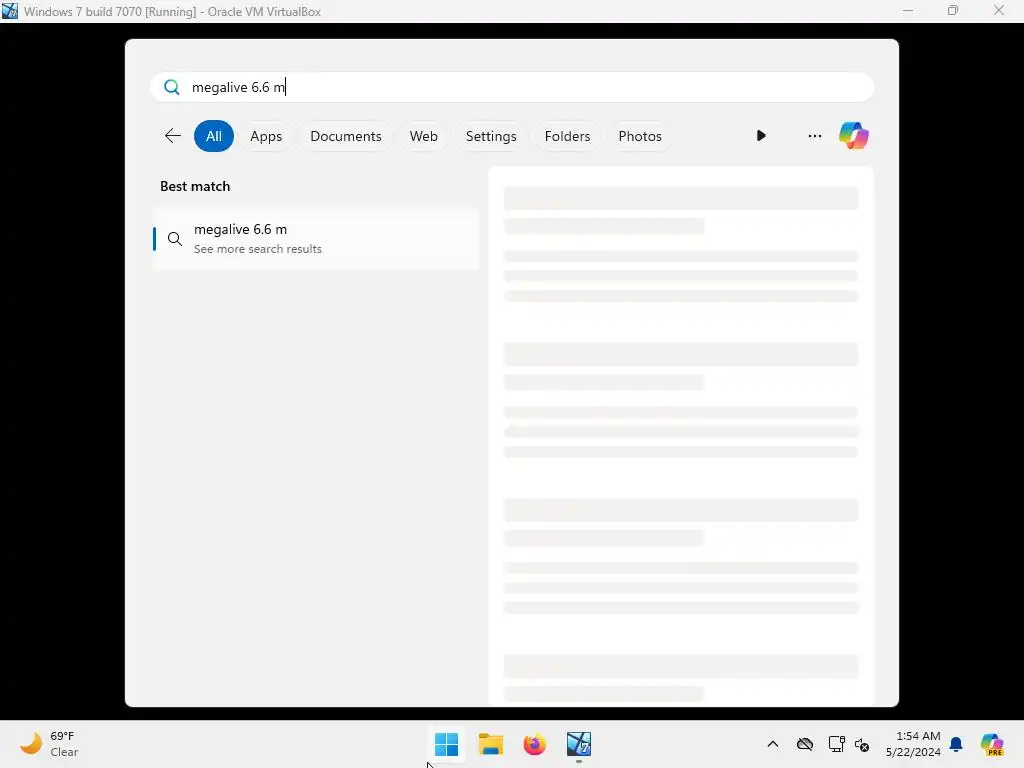Click the network display tray icon
1024x768 pixels.
(837, 744)
